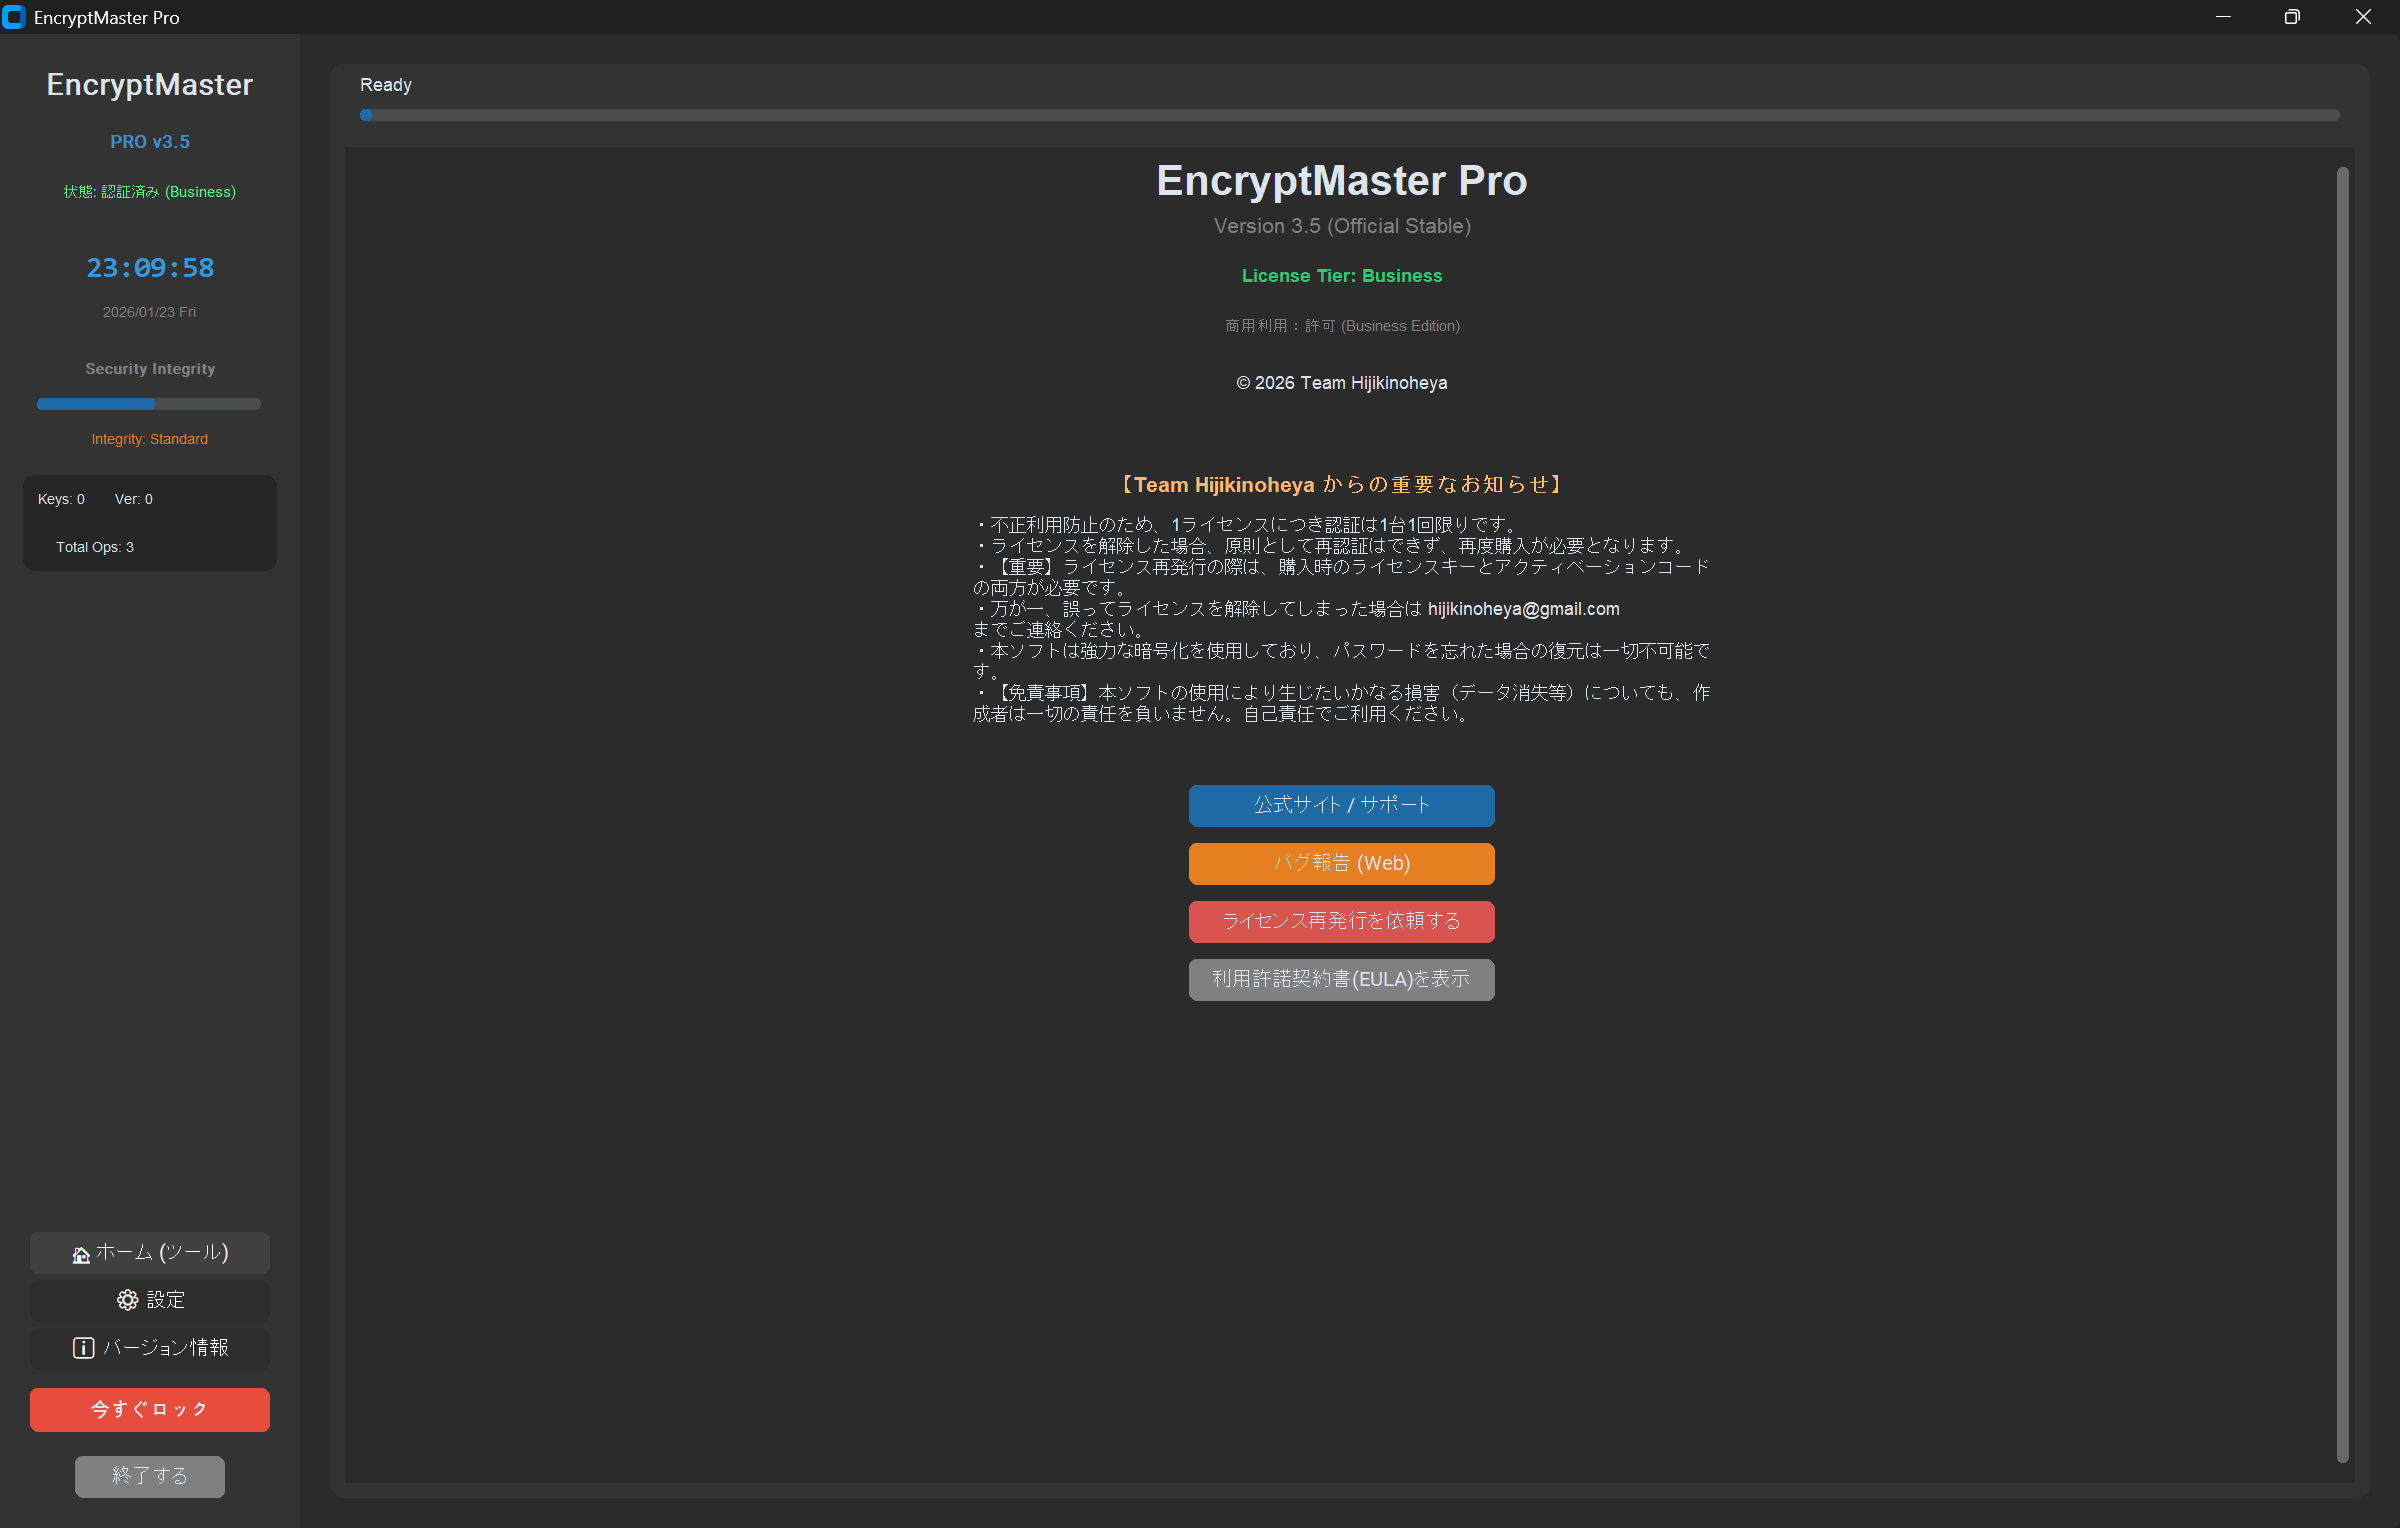Open settings via the gear icon
The height and width of the screenshot is (1528, 2400).
tap(127, 1300)
